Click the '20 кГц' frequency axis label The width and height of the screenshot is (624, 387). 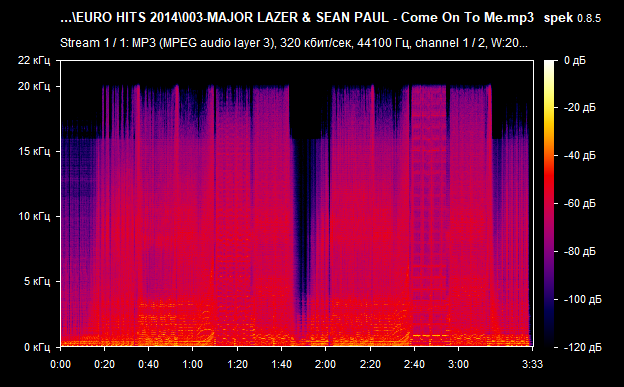[34, 86]
